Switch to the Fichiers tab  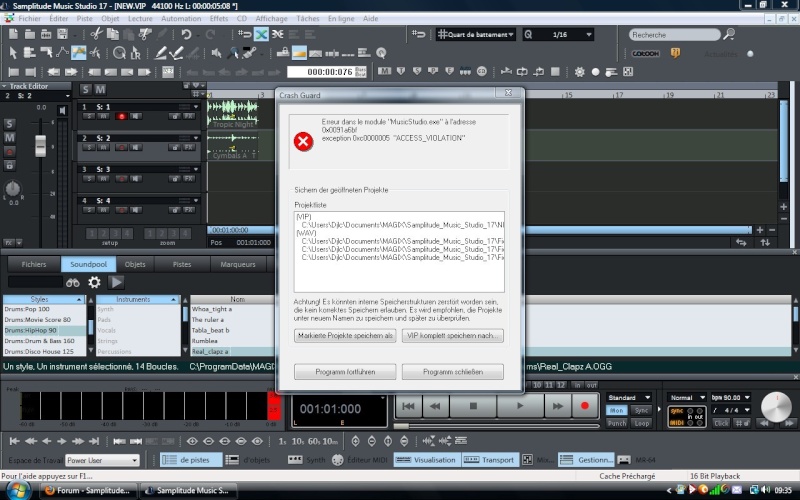click(x=34, y=264)
